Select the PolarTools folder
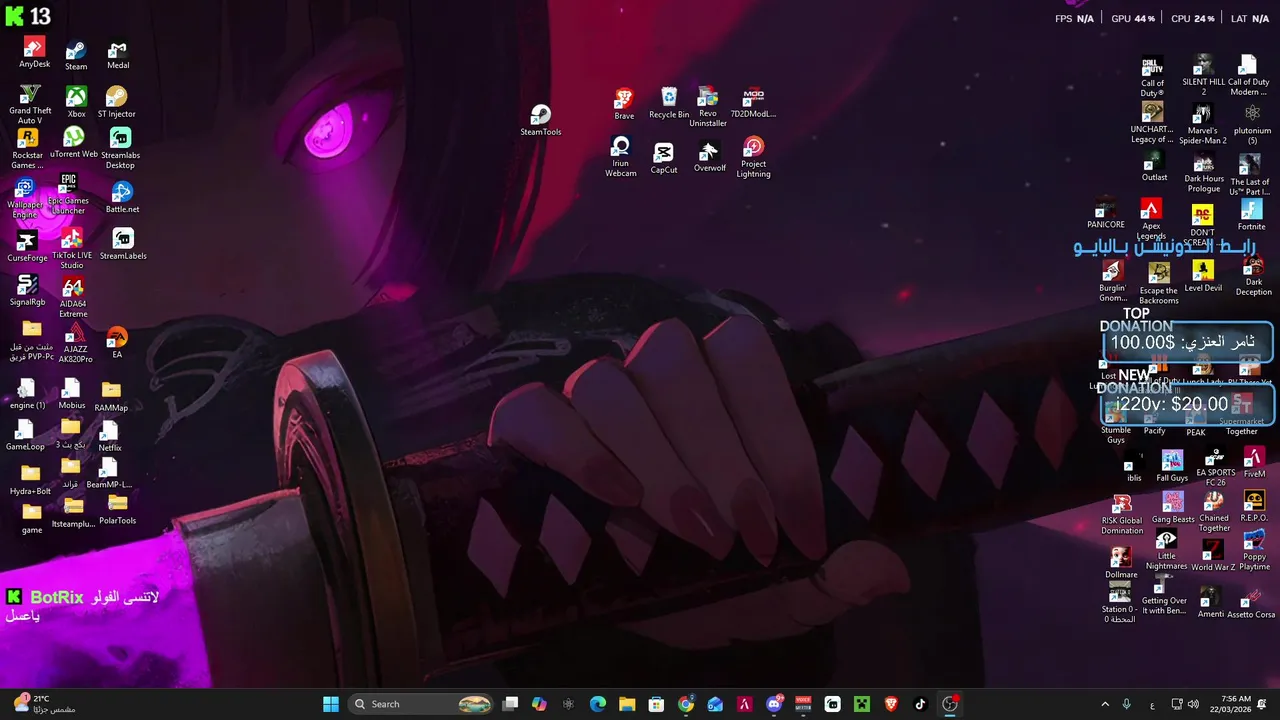Image resolution: width=1280 pixels, height=720 pixels. 118,510
